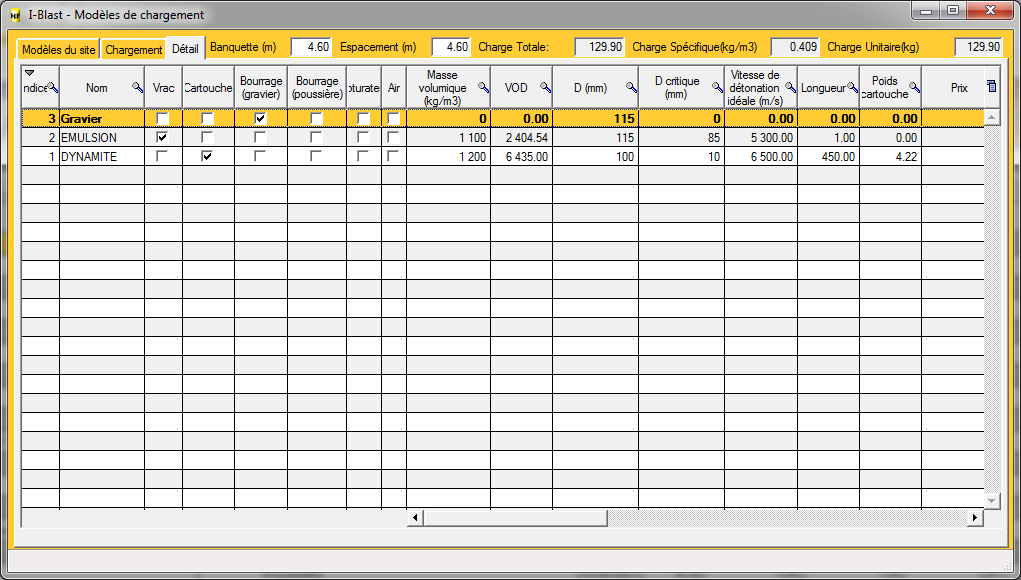Click the column chooser icon beside Prix
1021x580 pixels.
tap(991, 87)
